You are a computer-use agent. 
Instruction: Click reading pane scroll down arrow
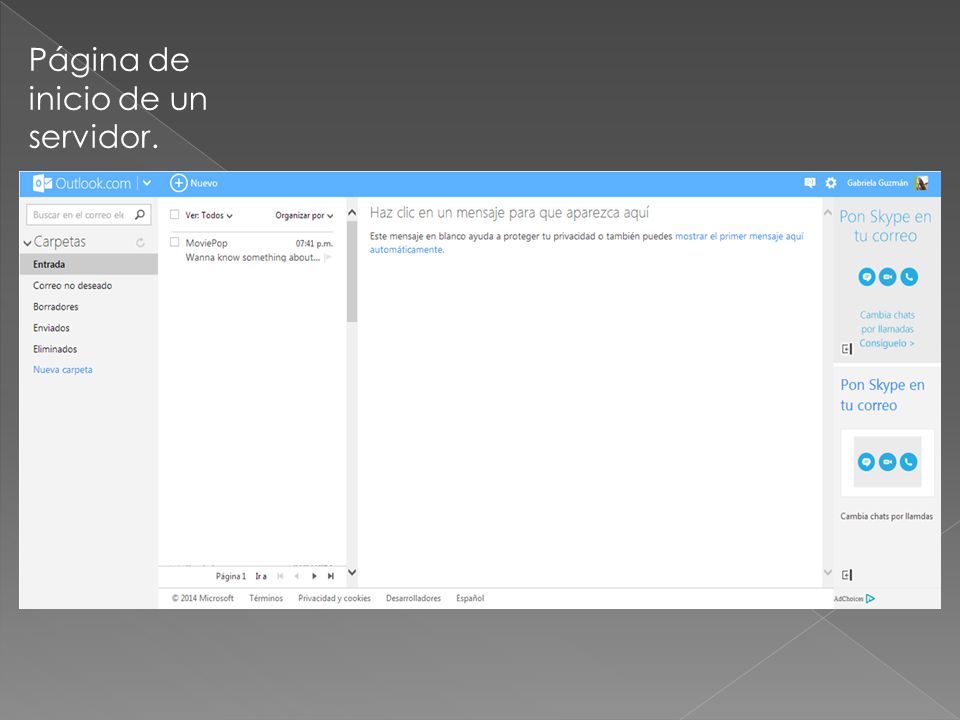(828, 572)
